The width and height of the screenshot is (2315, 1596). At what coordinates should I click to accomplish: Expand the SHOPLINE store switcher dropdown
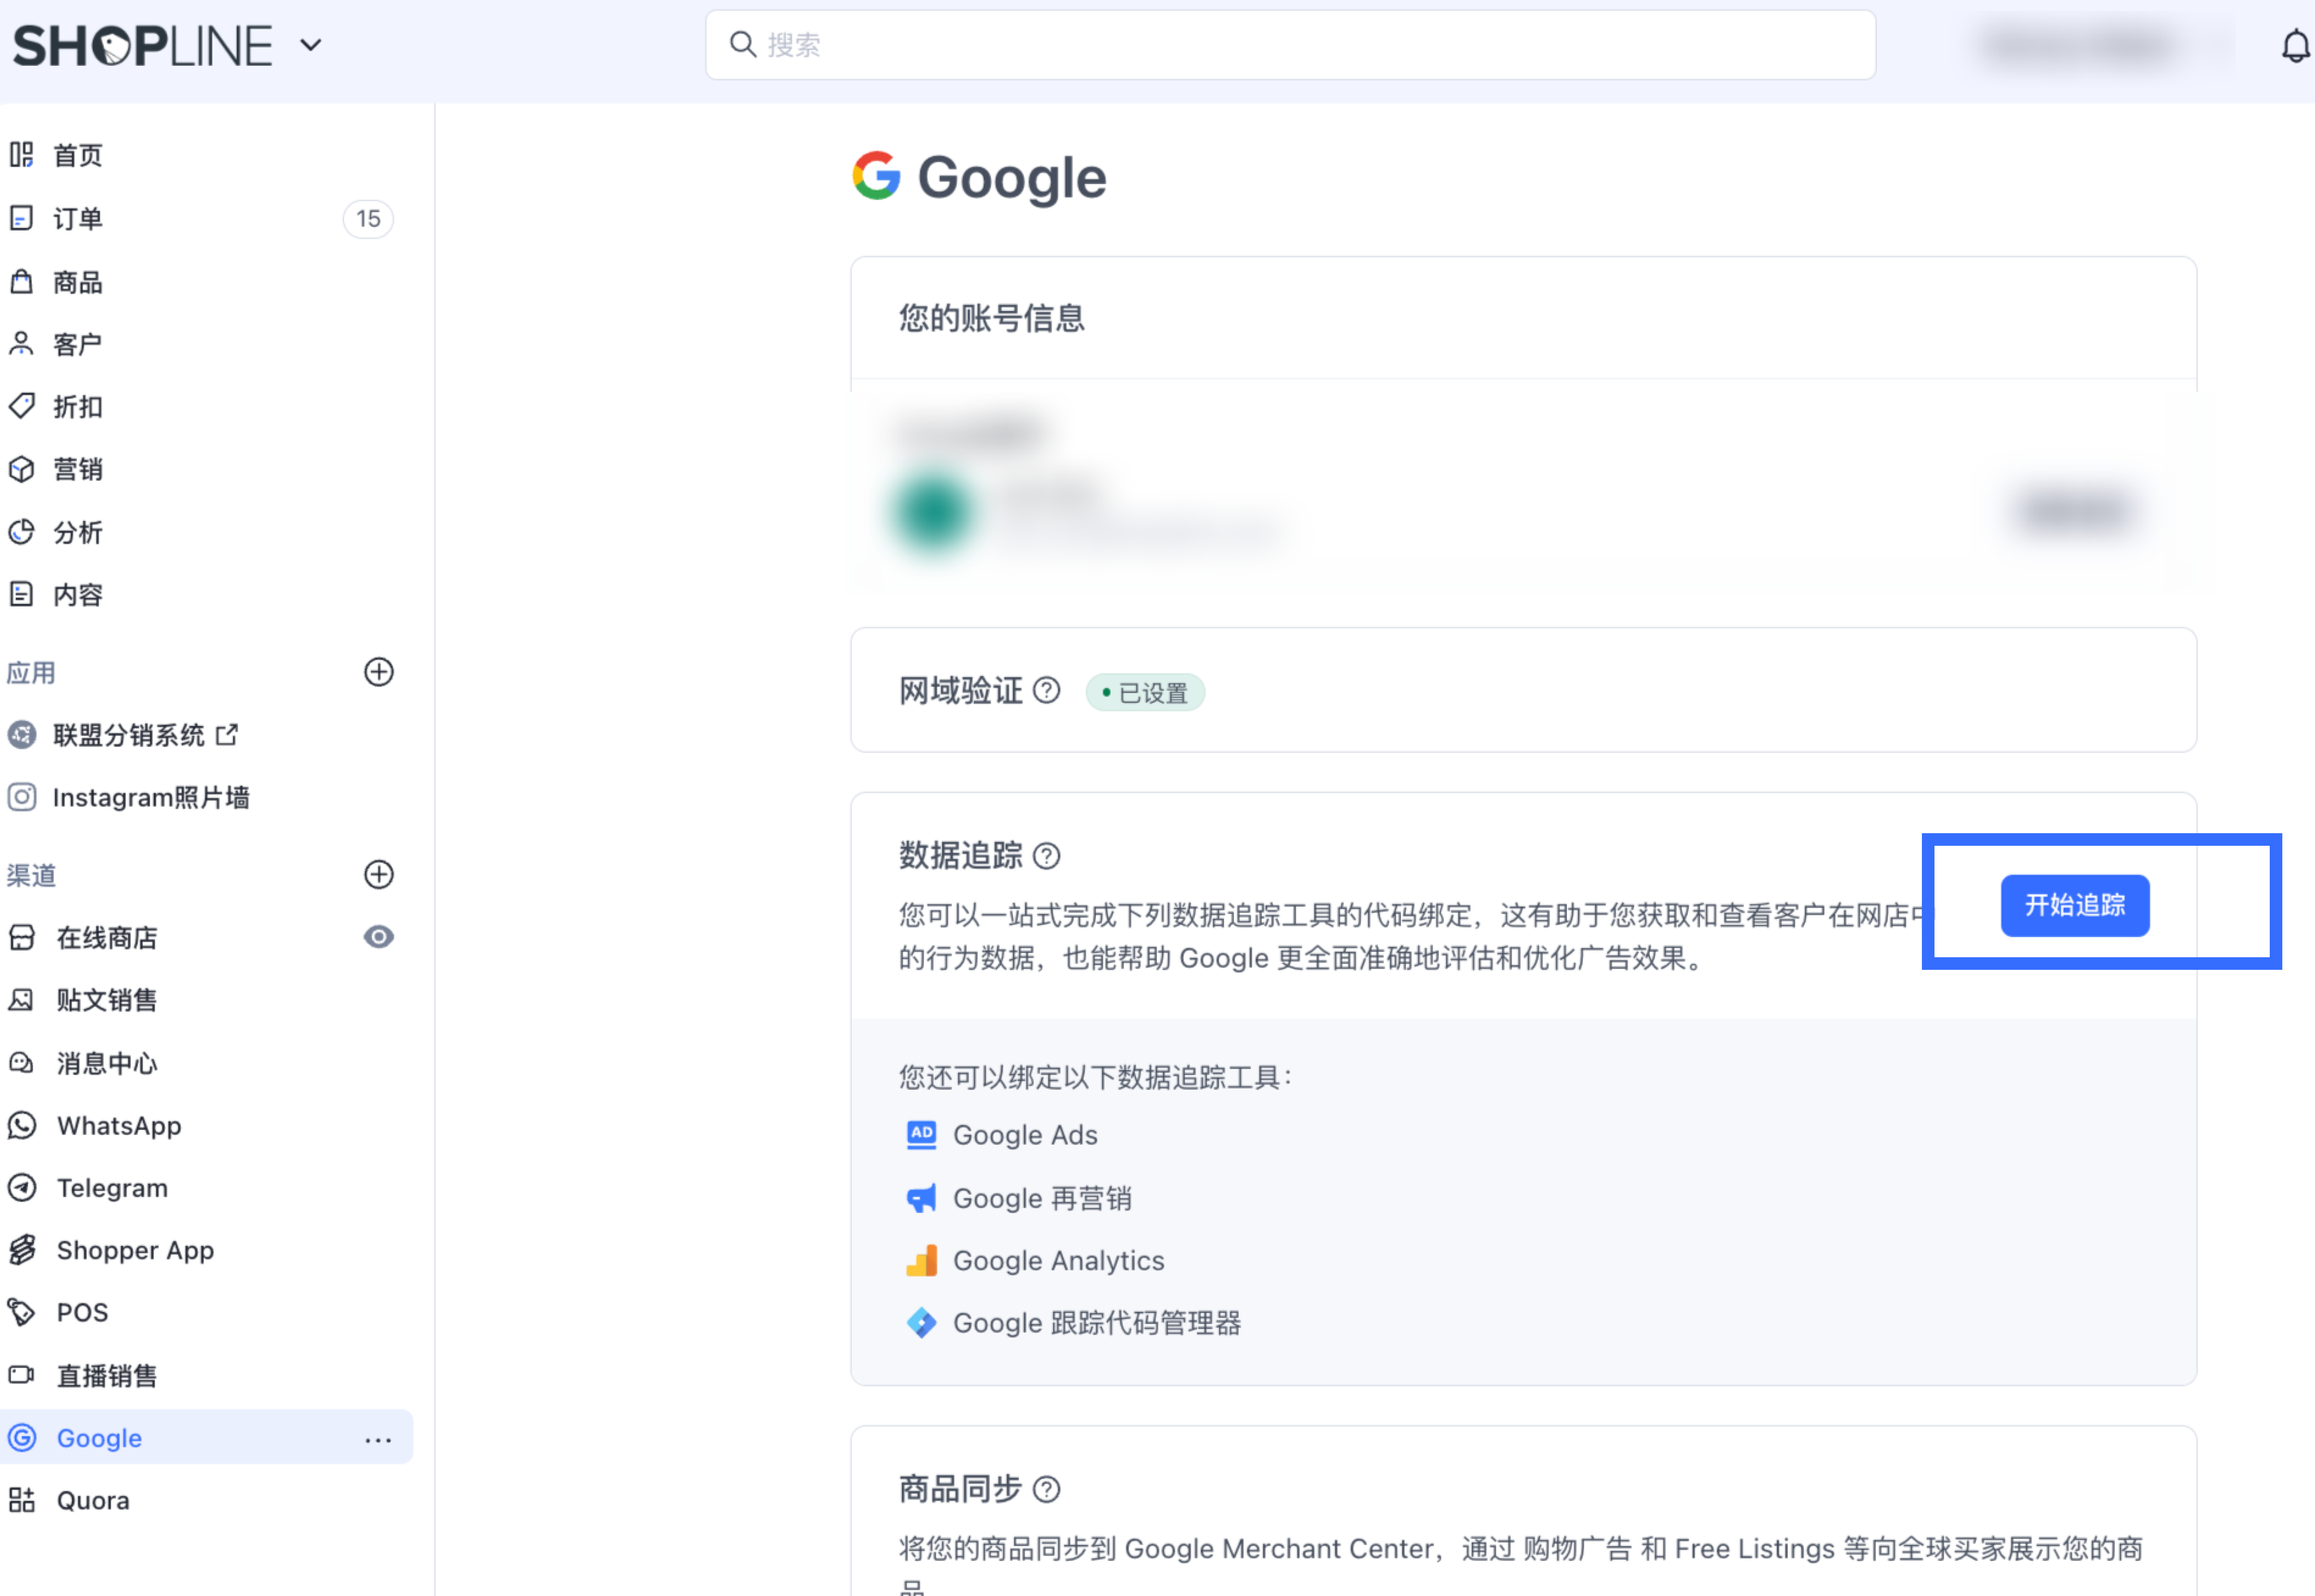[x=311, y=45]
